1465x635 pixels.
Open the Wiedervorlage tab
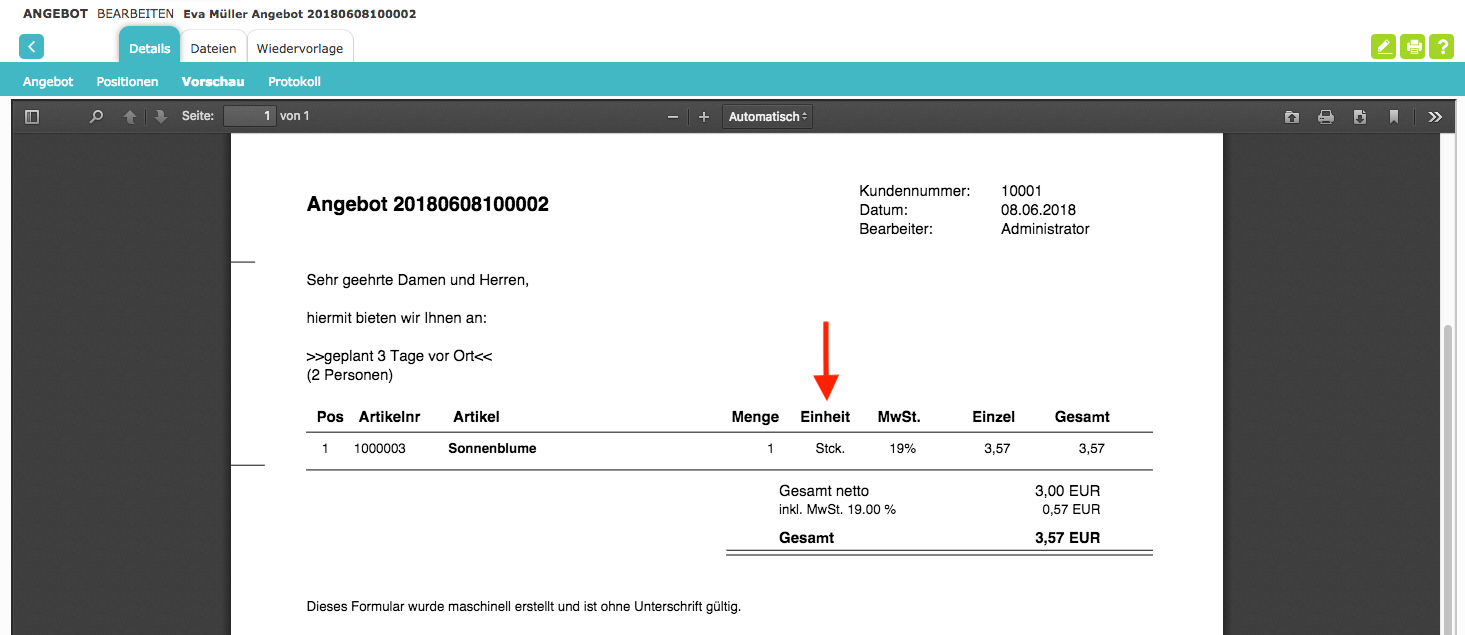coord(300,48)
